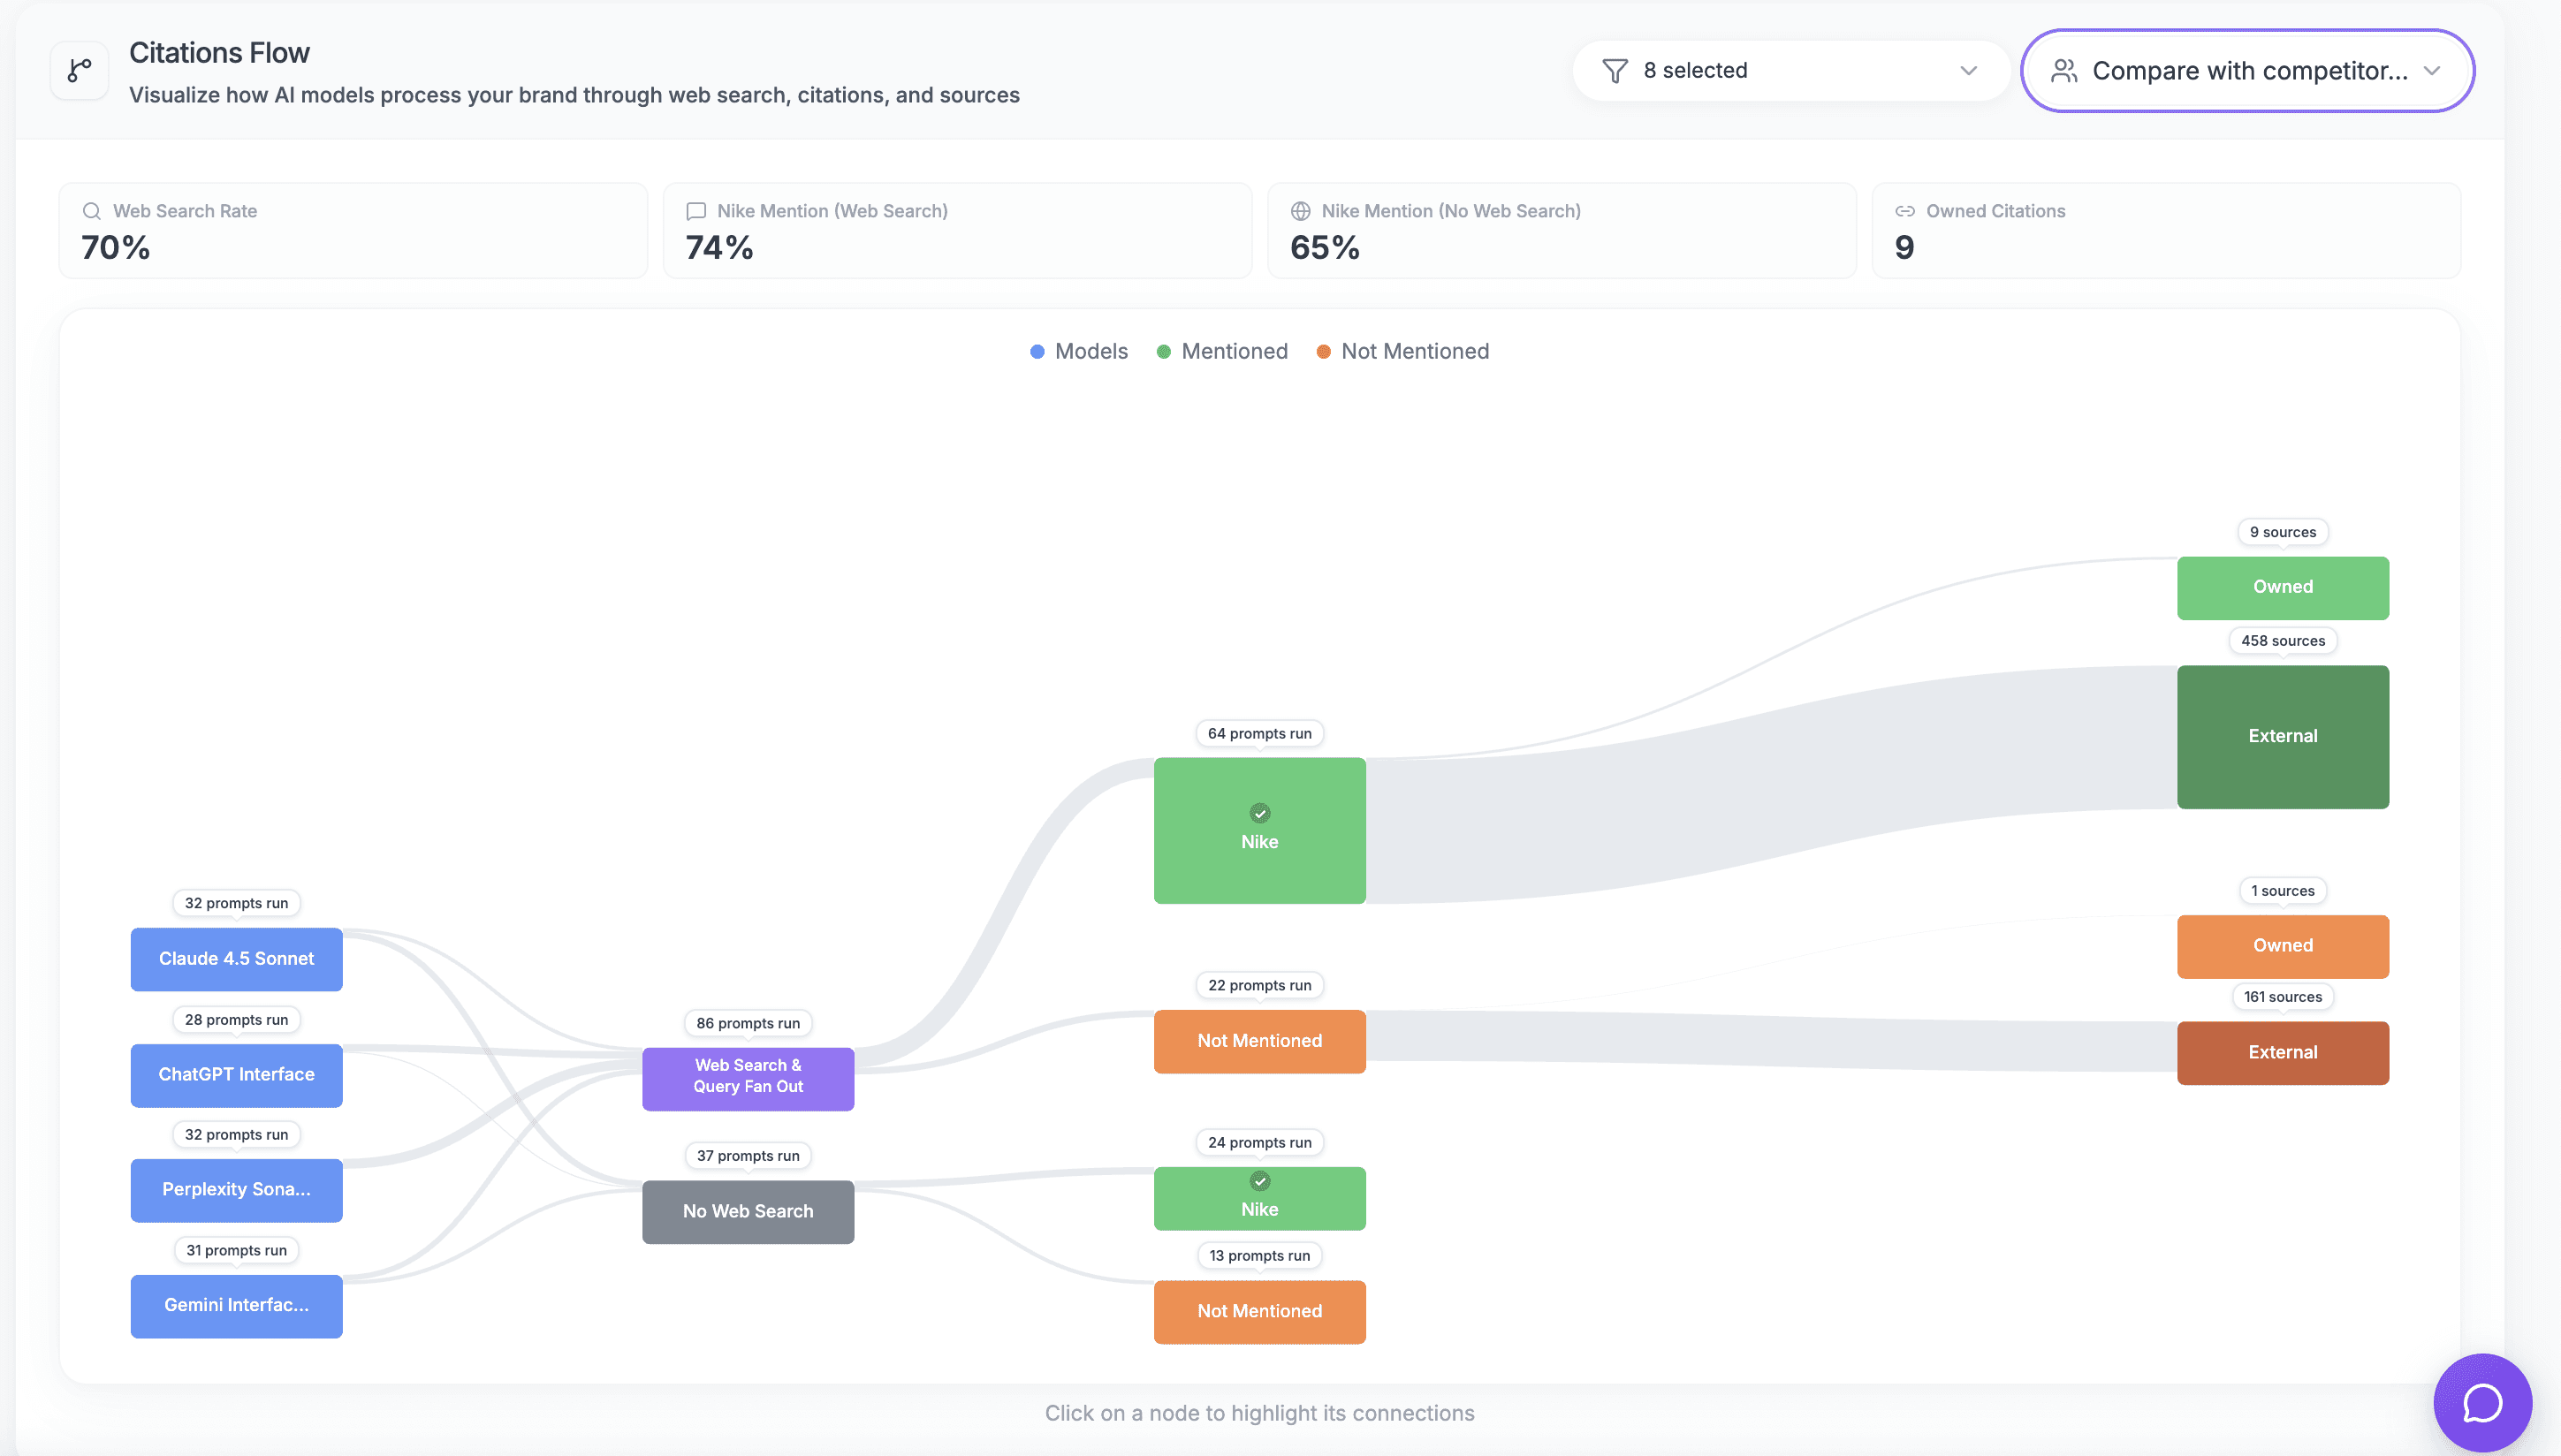2561x1456 pixels.
Task: Click the Web Search Rate 70% card
Action: [353, 230]
